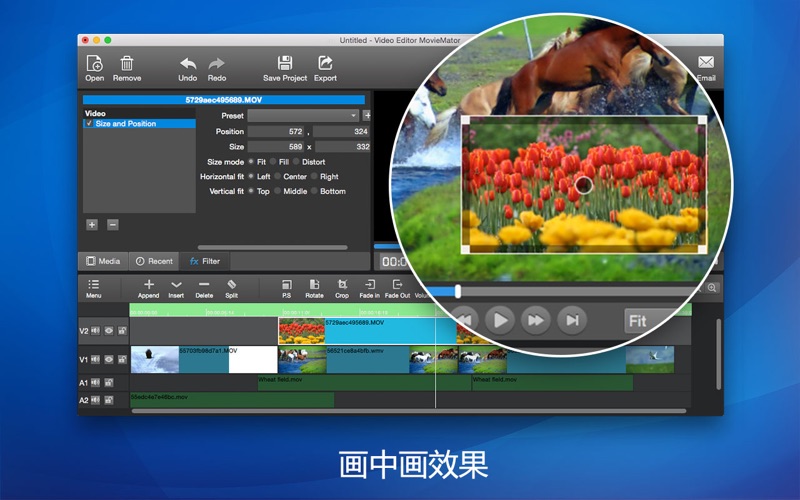
Task: Uncheck the Size and Position filter
Action: pyautogui.click(x=90, y=124)
